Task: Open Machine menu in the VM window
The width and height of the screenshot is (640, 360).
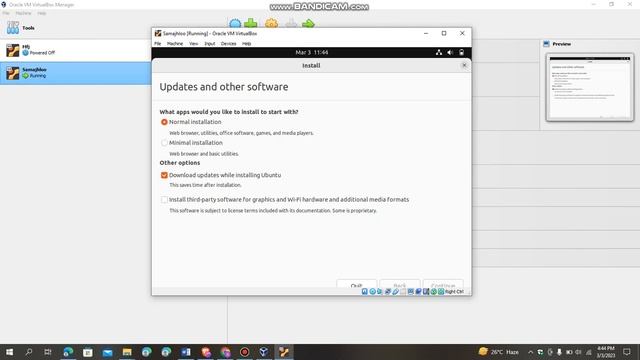Action: 175,44
